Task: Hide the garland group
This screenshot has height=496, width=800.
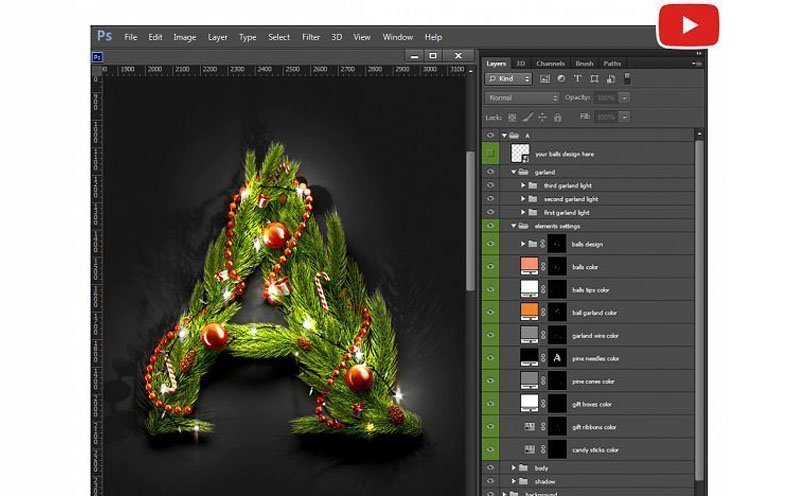Action: tap(491, 172)
